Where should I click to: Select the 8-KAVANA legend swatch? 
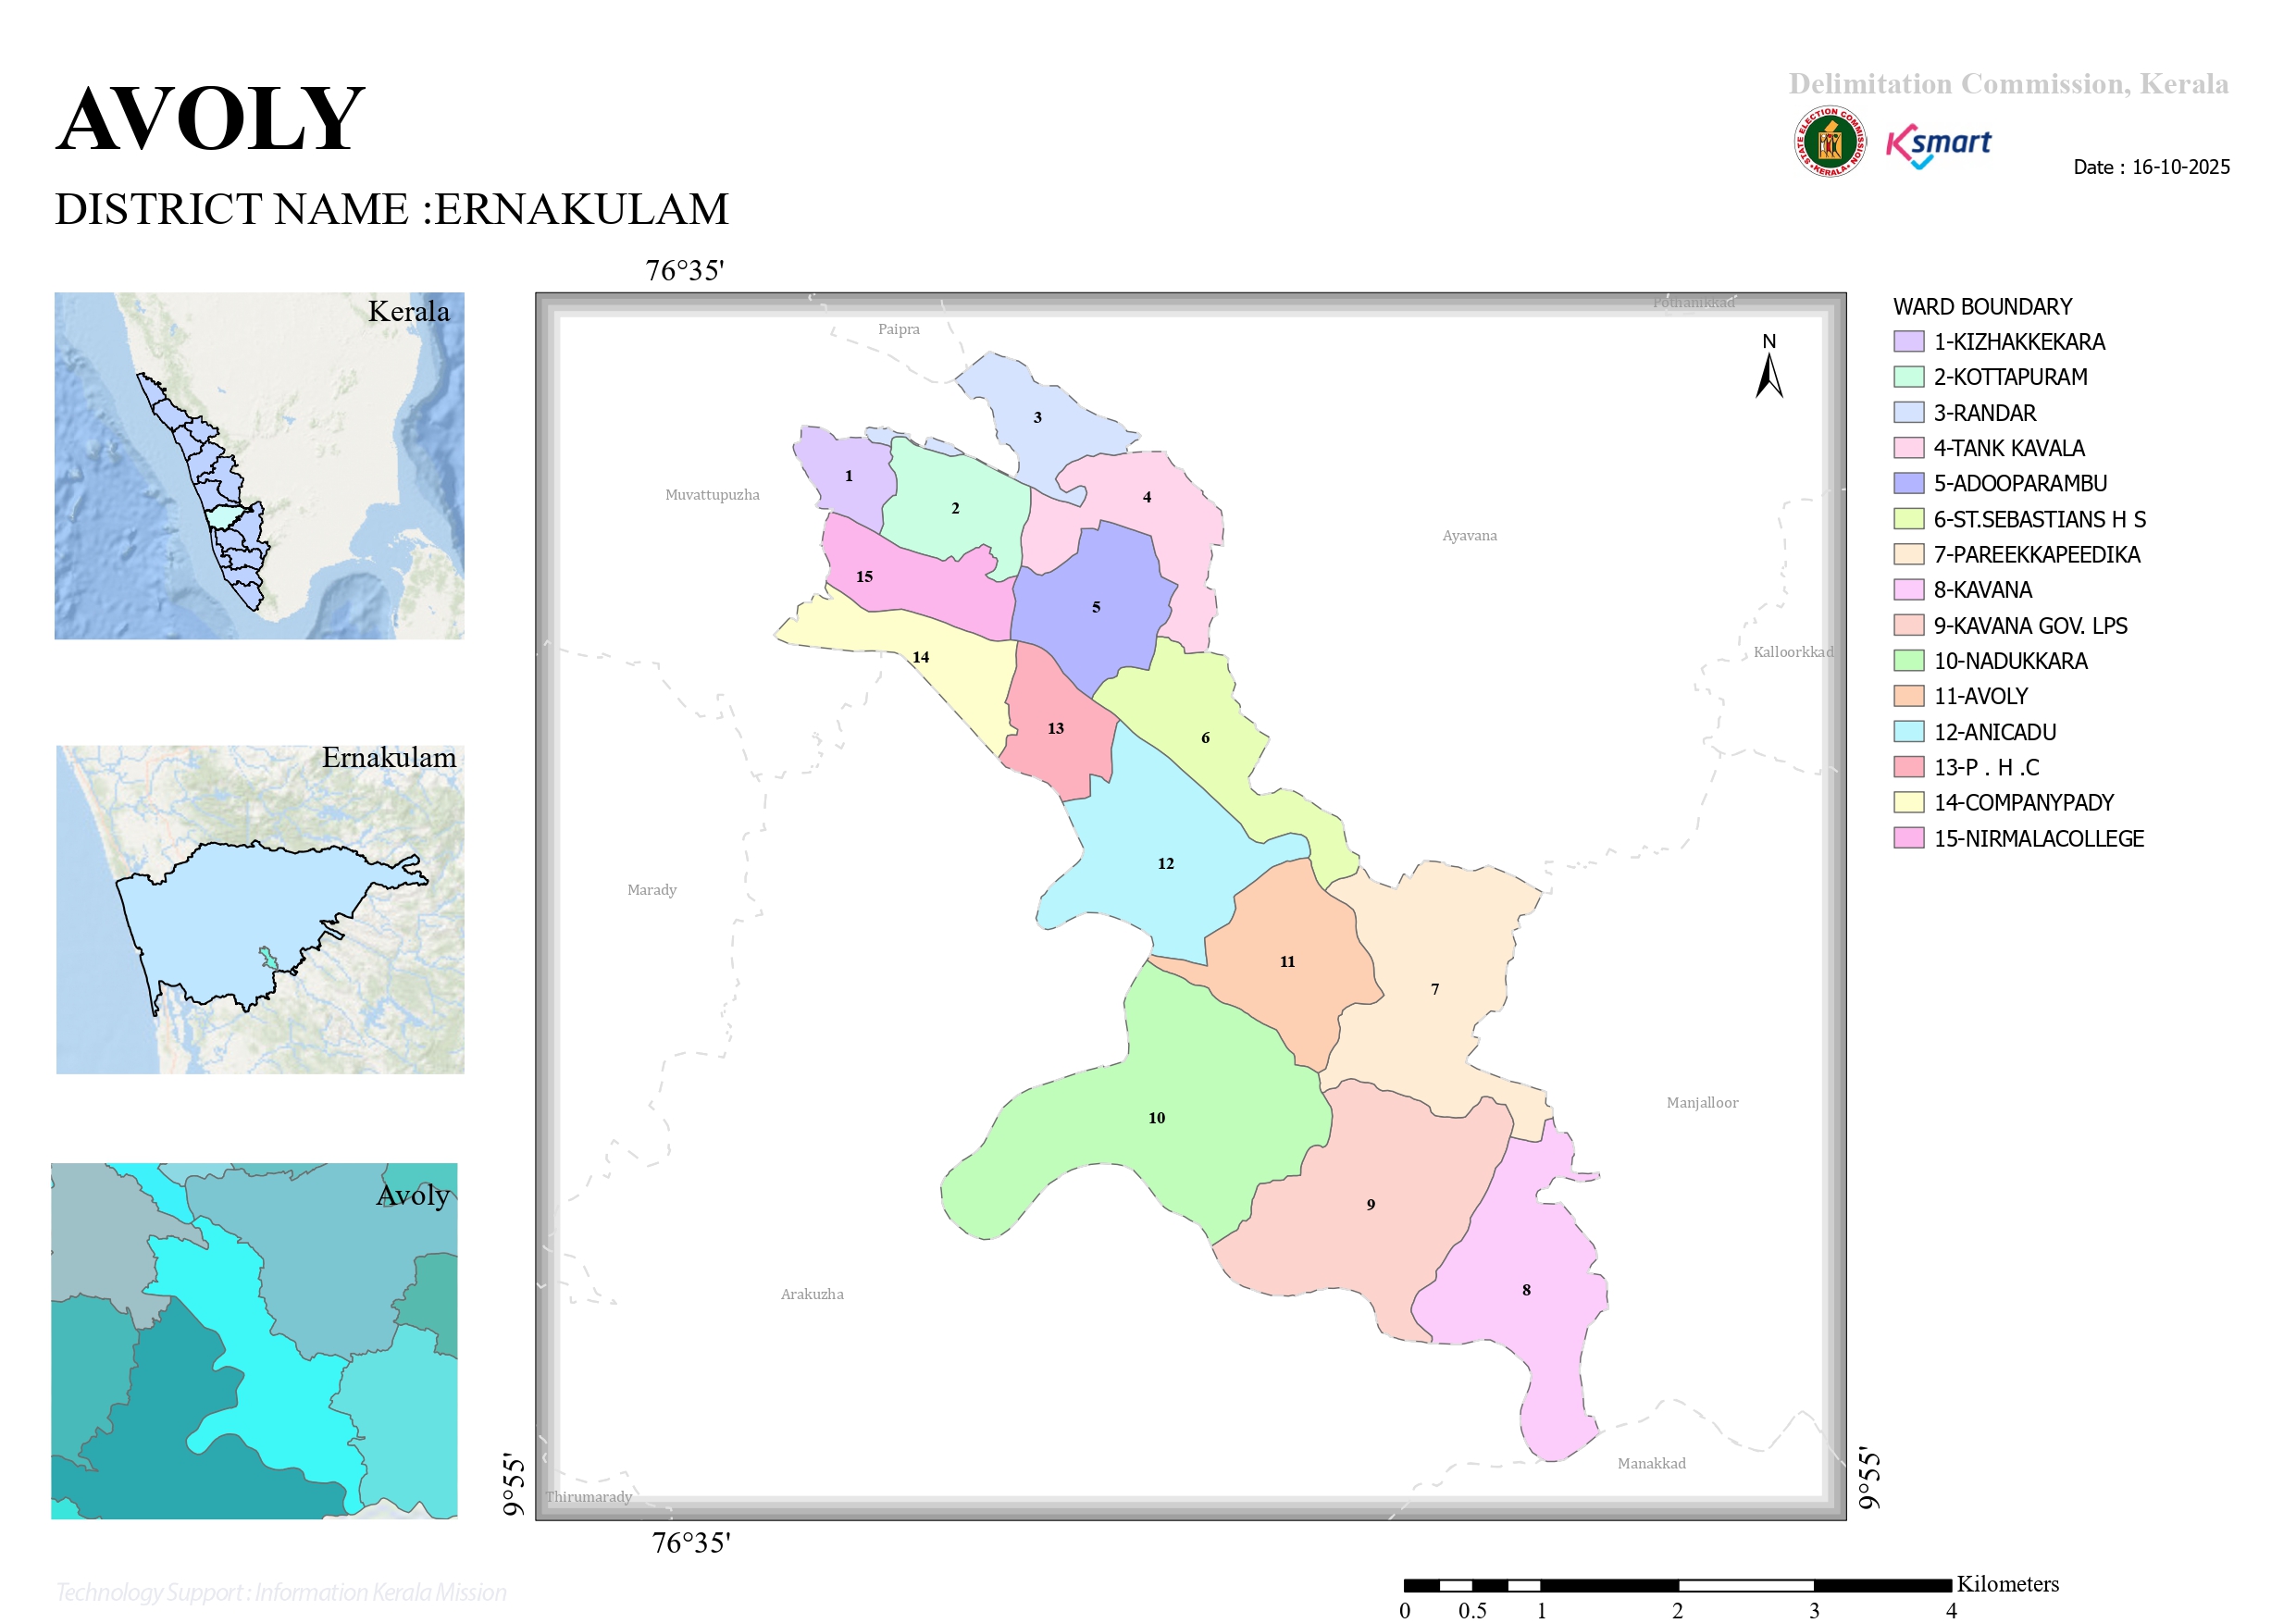pyautogui.click(x=1908, y=590)
